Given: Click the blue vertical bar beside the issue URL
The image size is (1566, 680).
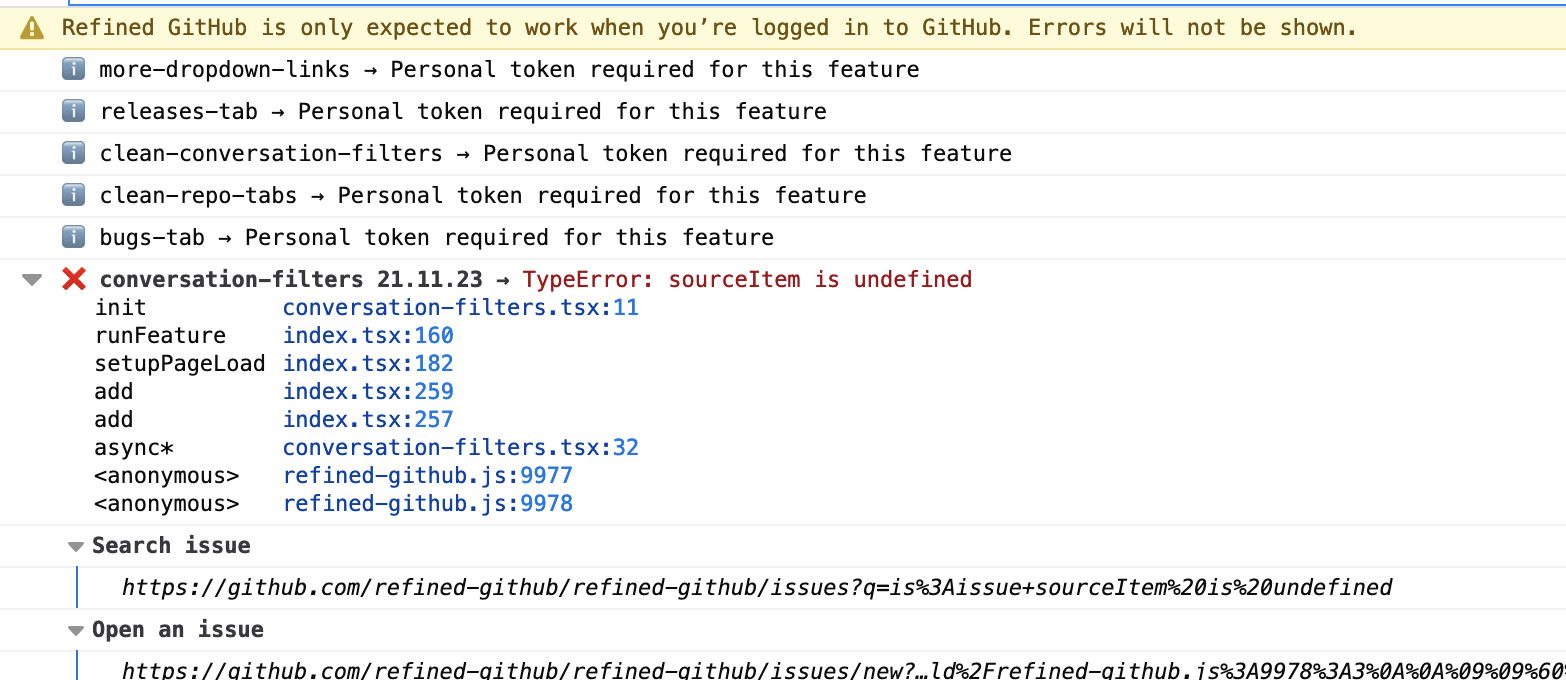Looking at the screenshot, I should pyautogui.click(x=79, y=588).
